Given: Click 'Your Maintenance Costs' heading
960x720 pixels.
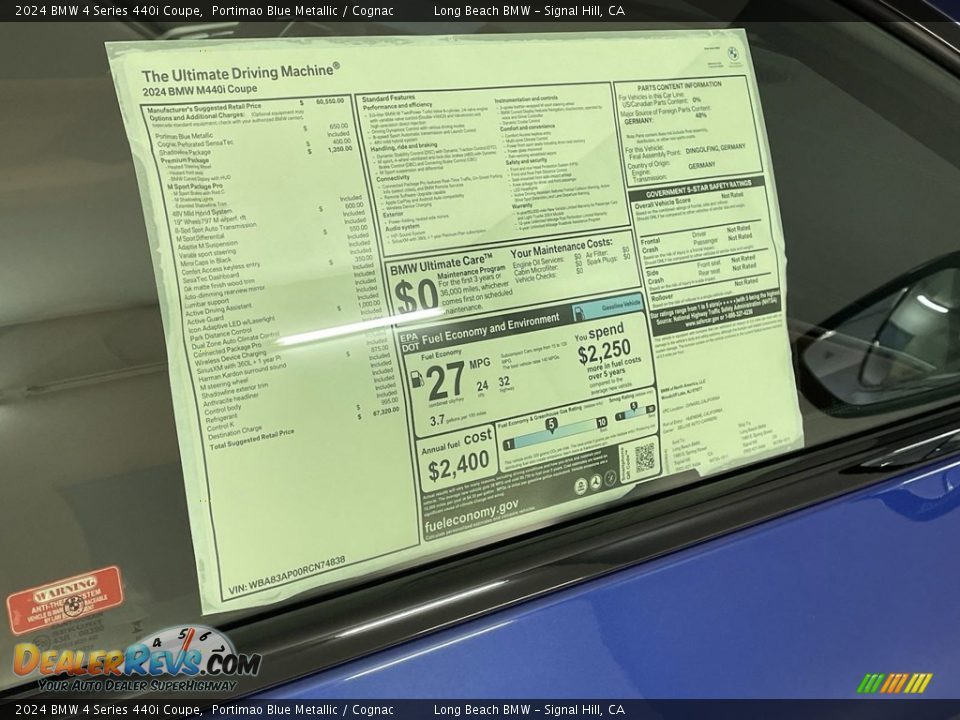Looking at the screenshot, I should point(561,247).
